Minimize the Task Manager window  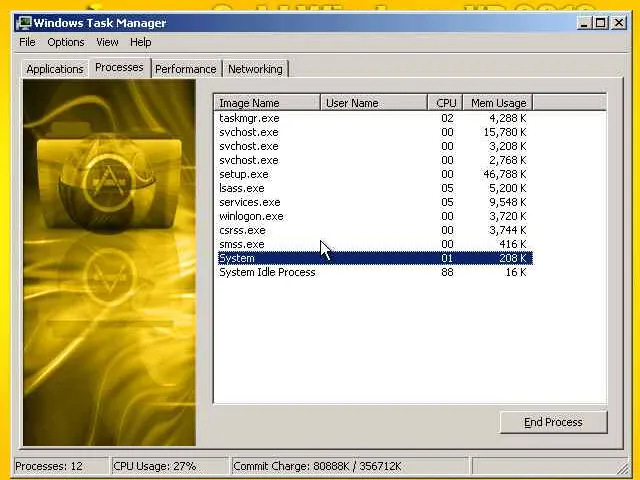pos(584,23)
